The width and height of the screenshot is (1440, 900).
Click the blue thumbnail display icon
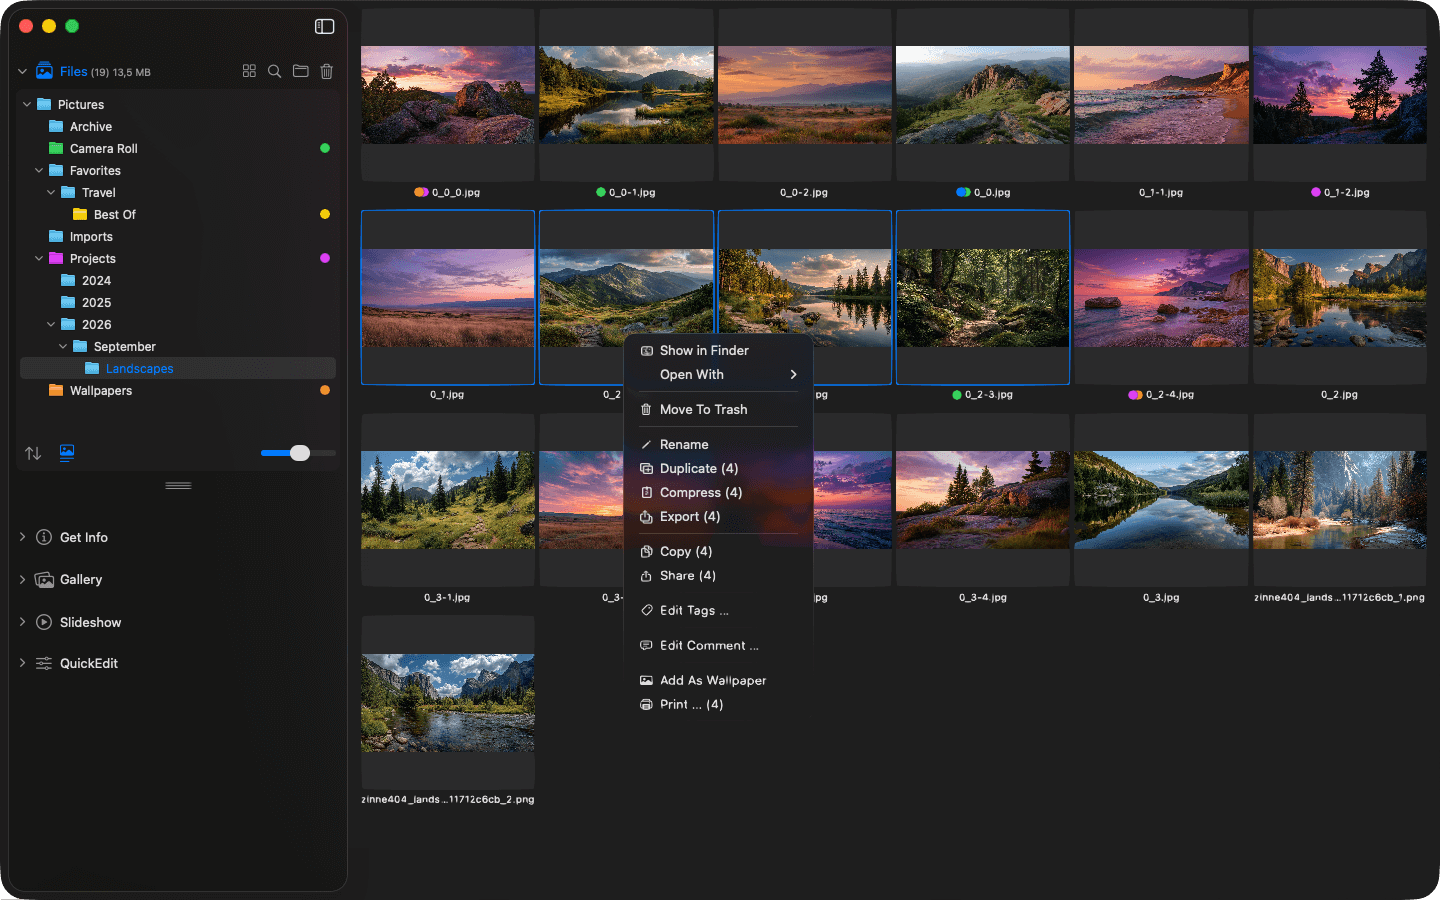(x=66, y=453)
